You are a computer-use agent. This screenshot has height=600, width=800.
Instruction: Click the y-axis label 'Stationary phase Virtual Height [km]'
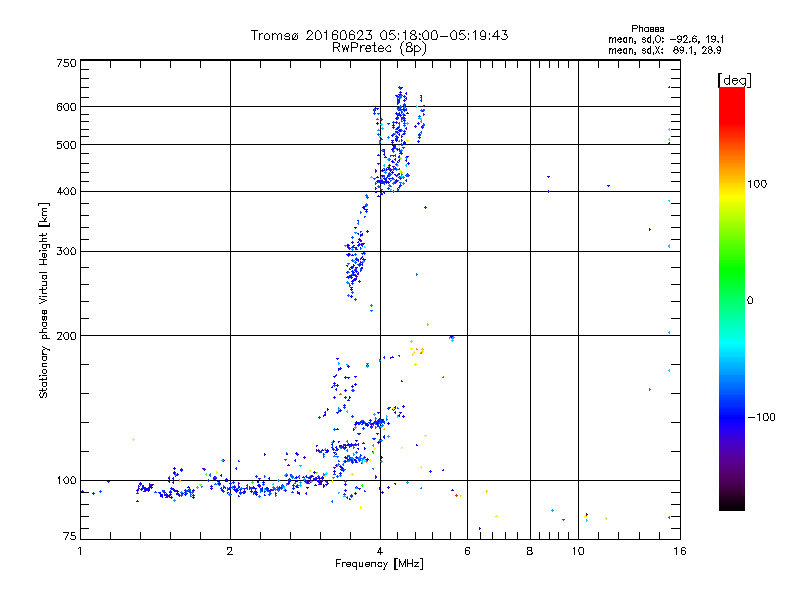(x=43, y=301)
